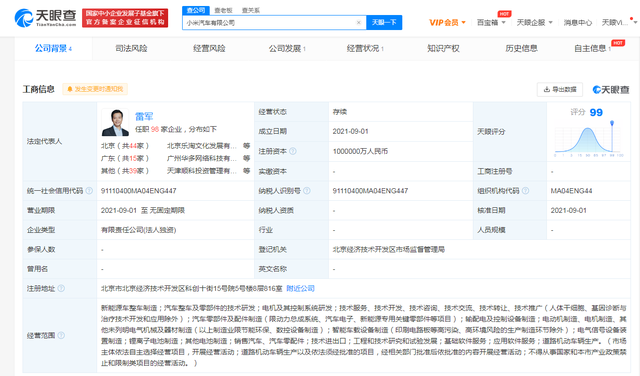
Task: Open the VIP会员 dropdown menu
Action: [x=447, y=22]
